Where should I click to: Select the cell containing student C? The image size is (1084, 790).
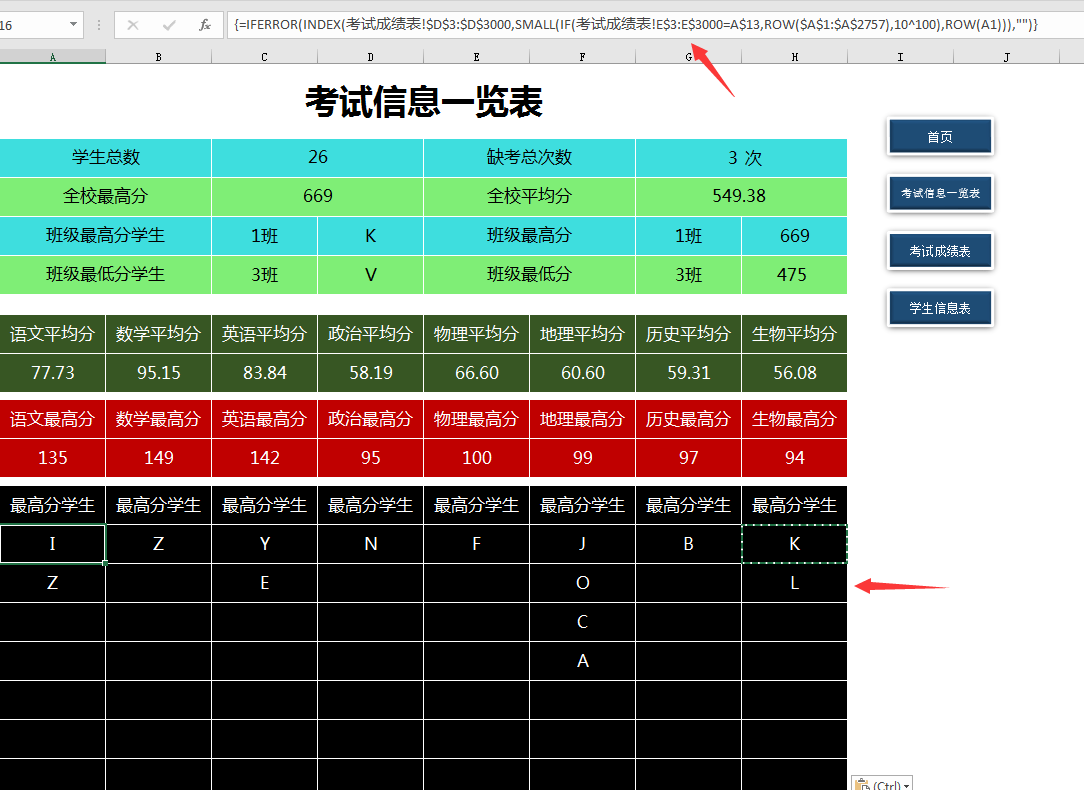[583, 622]
